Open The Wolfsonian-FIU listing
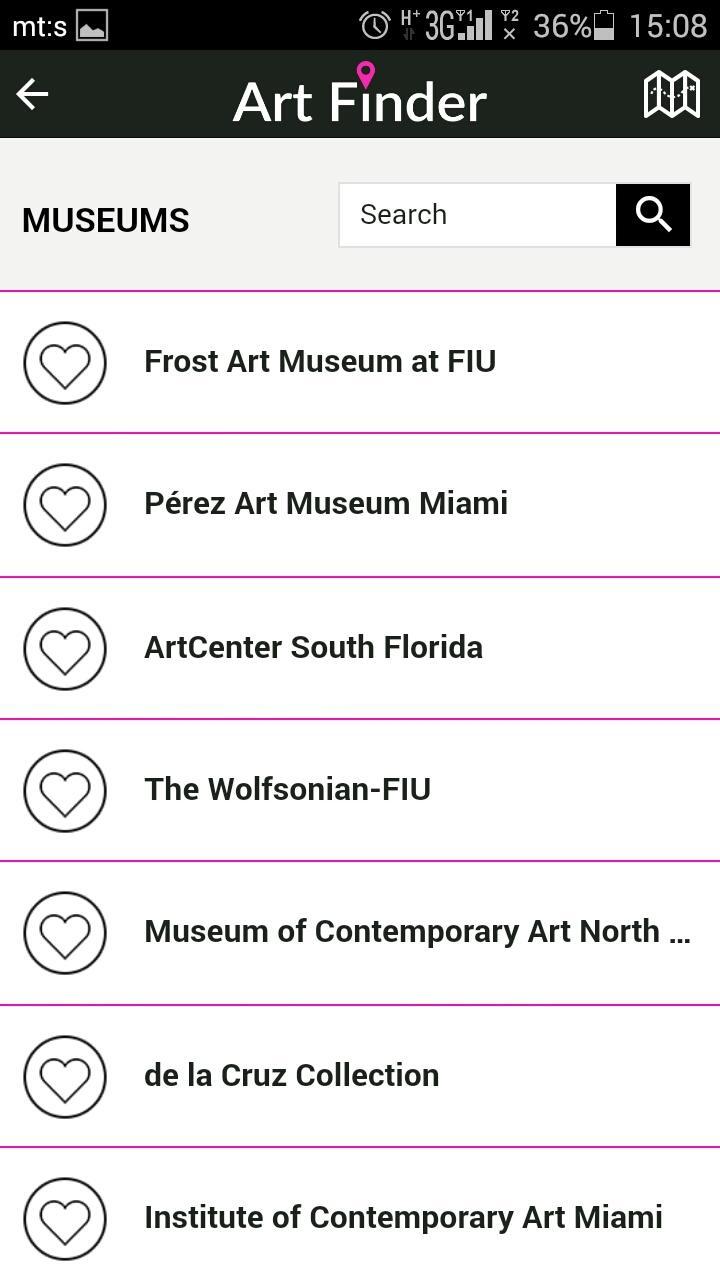This screenshot has height=1280, width=720. [360, 790]
